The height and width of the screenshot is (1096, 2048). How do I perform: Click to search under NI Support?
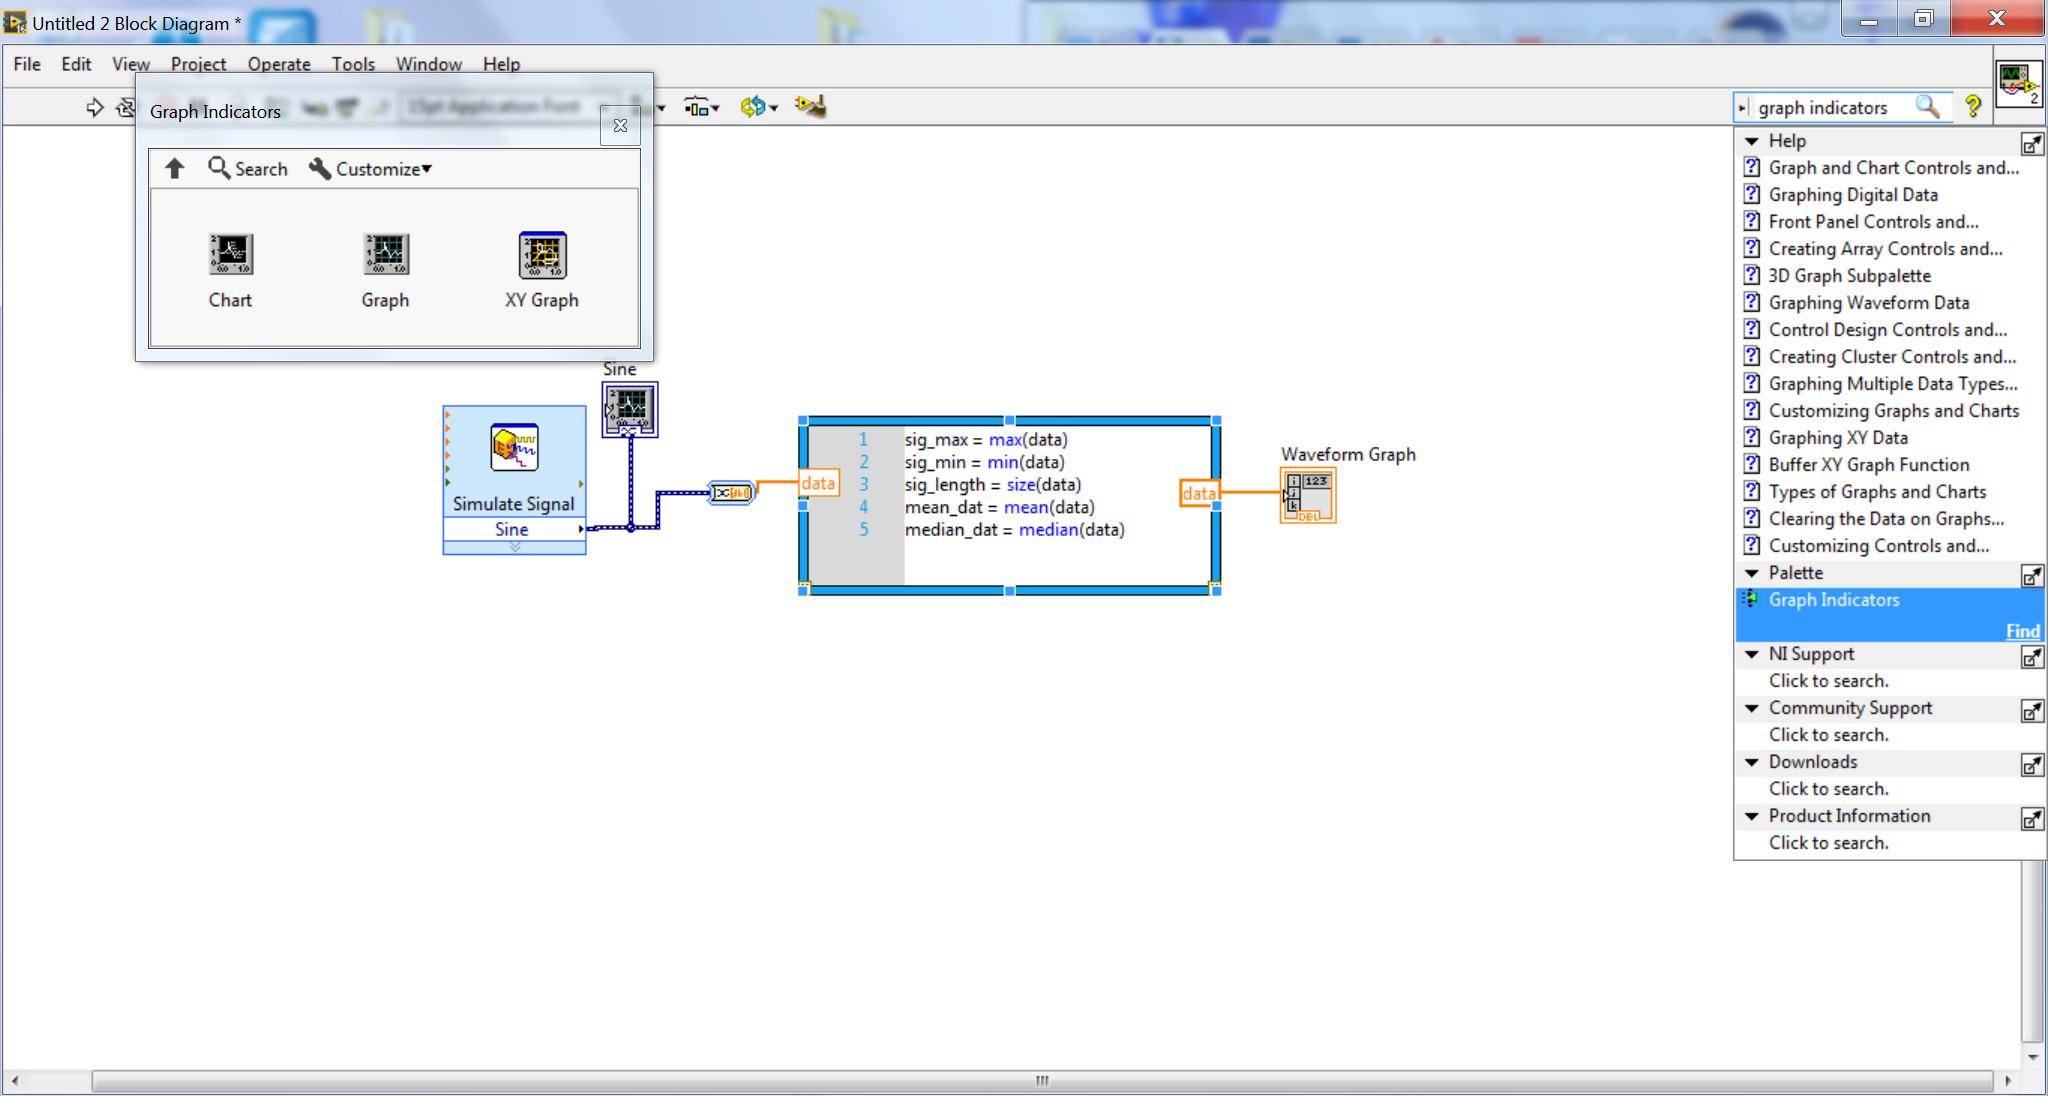1828,681
